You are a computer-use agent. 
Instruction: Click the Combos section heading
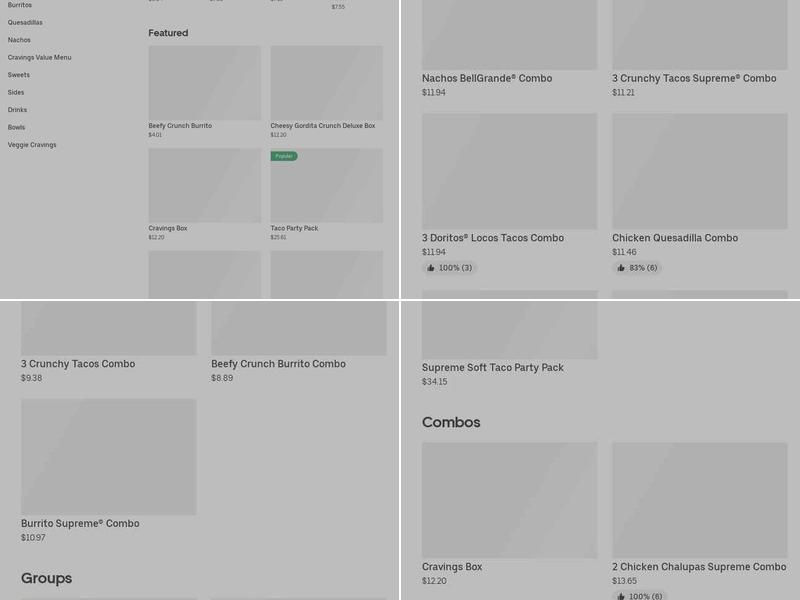click(x=451, y=422)
